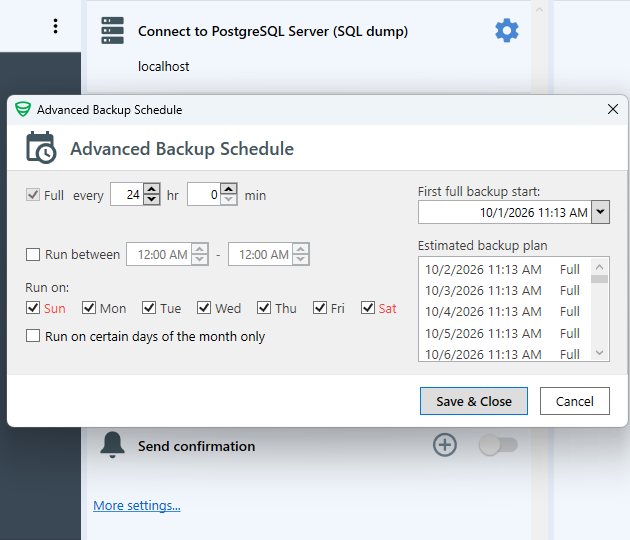This screenshot has height=540, width=630.
Task: Click the Run between start time field
Action: click(x=160, y=254)
